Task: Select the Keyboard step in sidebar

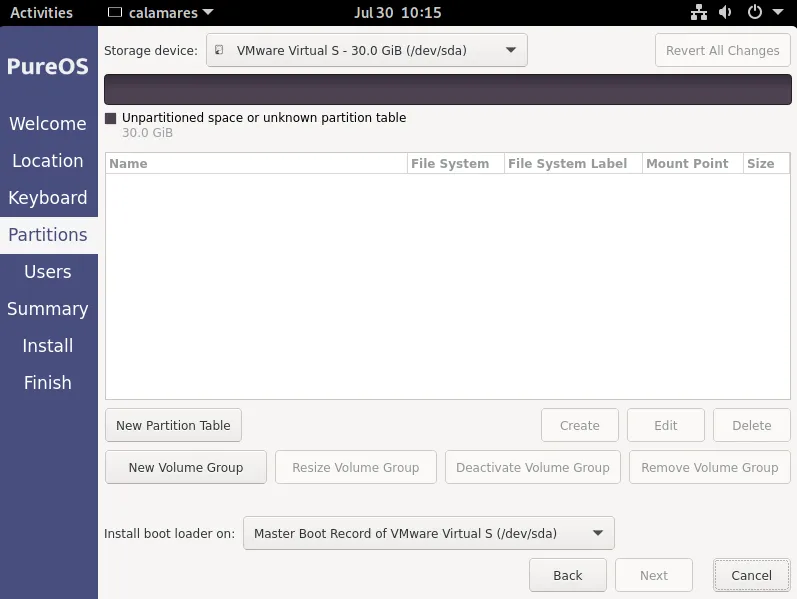Action: coord(48,198)
